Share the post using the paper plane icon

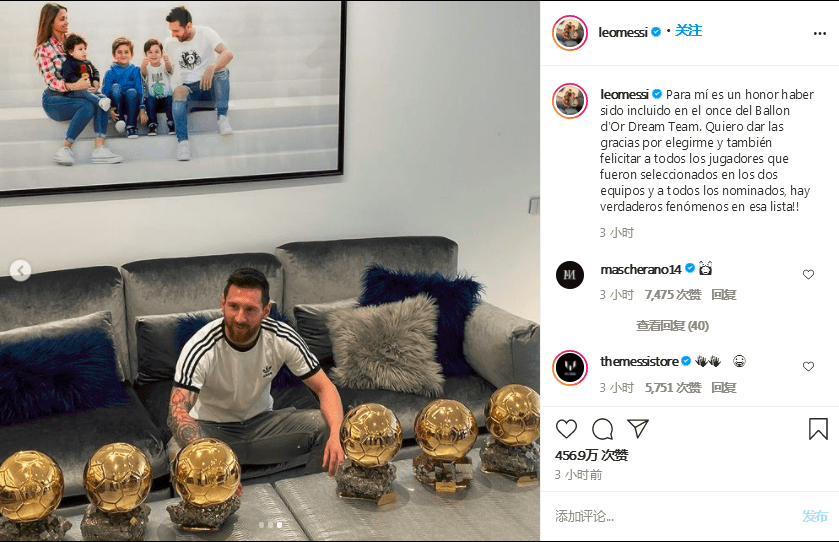638,428
